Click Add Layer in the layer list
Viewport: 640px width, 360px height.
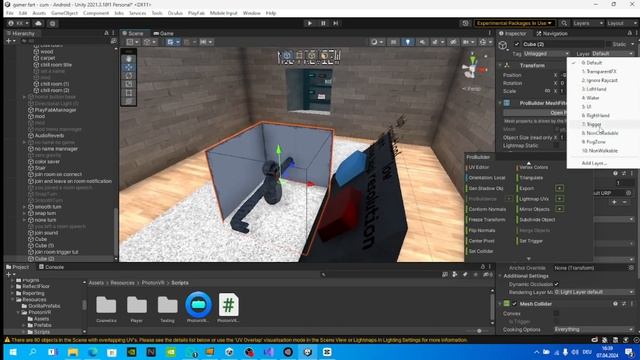(x=603, y=163)
